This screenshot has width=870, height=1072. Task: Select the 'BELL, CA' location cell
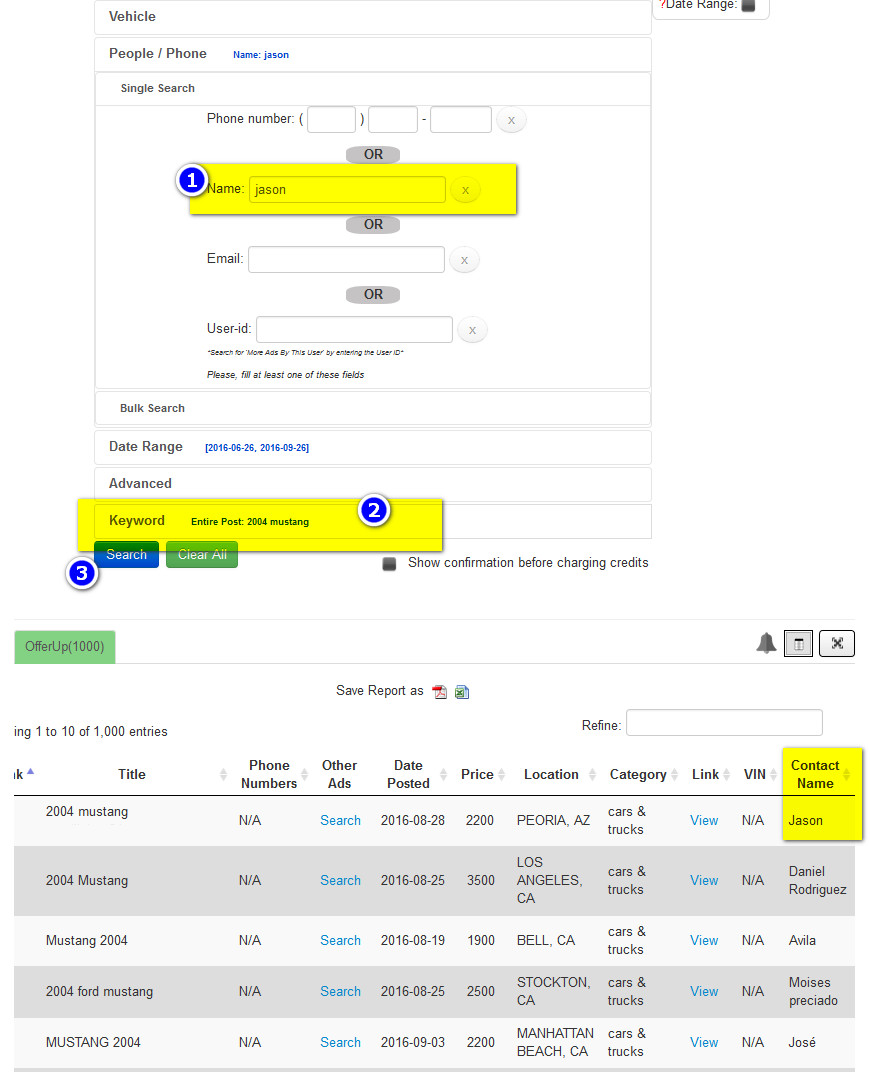[545, 941]
